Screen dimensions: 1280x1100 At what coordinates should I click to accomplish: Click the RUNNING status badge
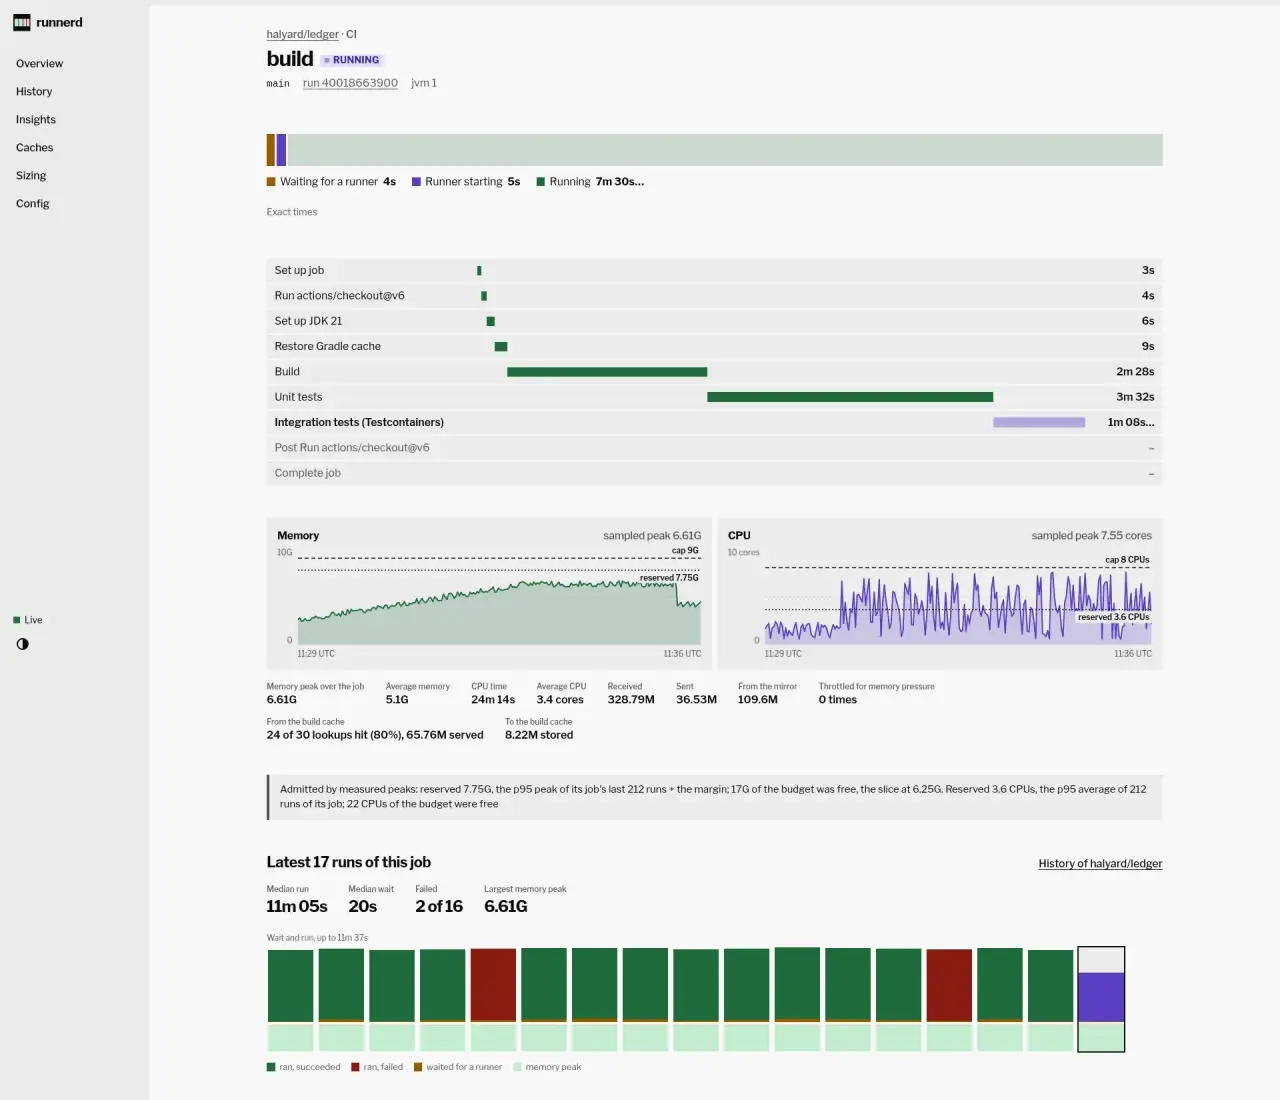pyautogui.click(x=351, y=60)
